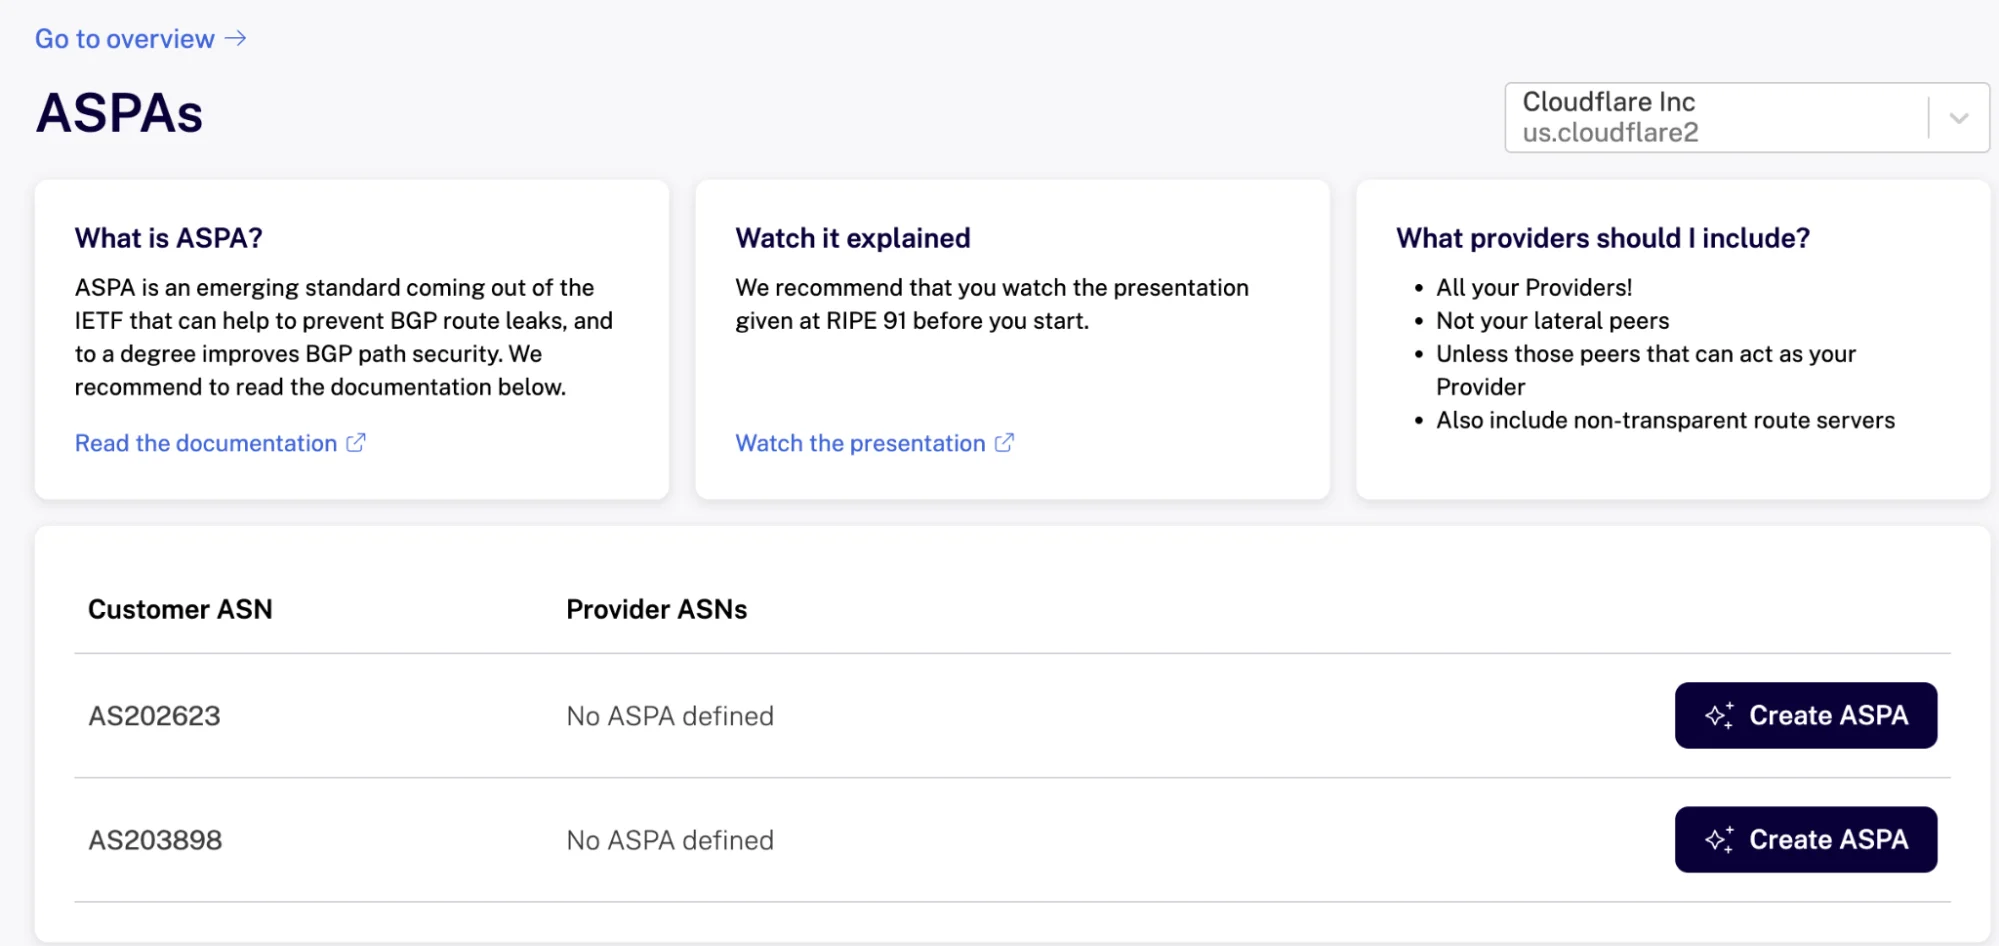
Task: Navigate back using Go to overview
Action: [x=123, y=39]
